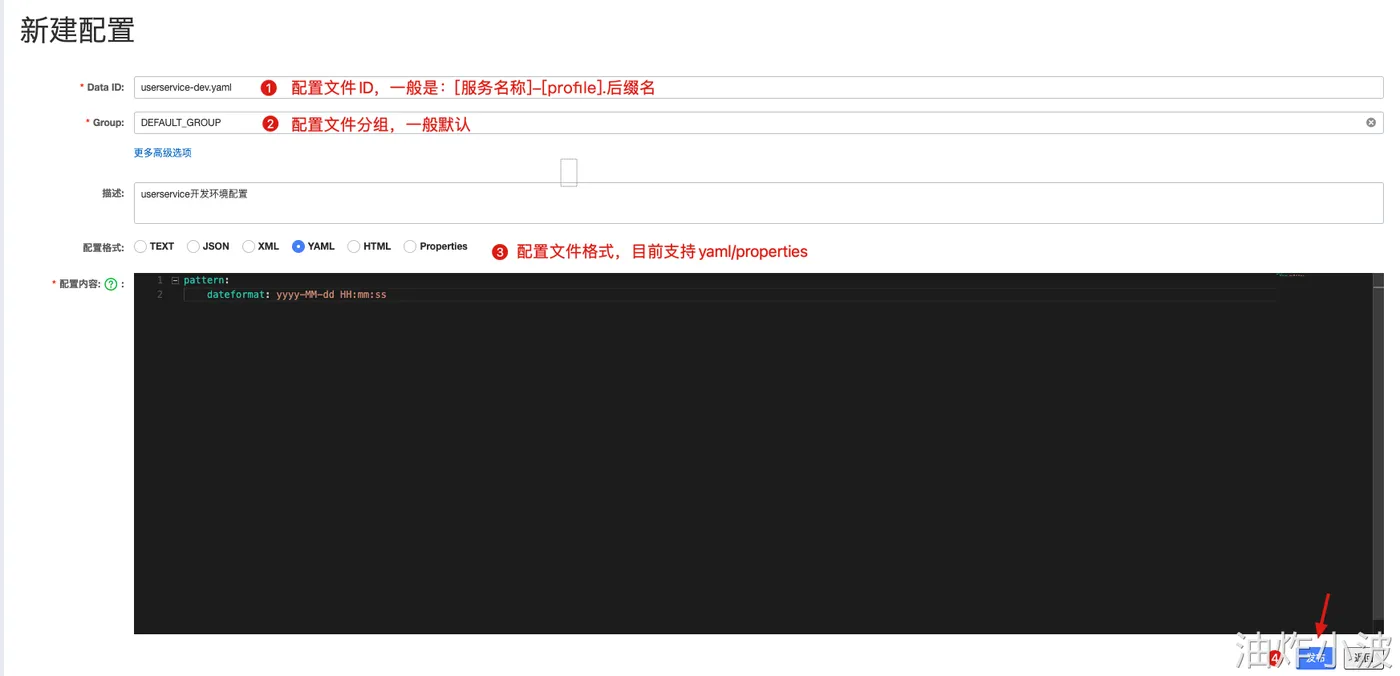Click the Data ID input field

(758, 87)
